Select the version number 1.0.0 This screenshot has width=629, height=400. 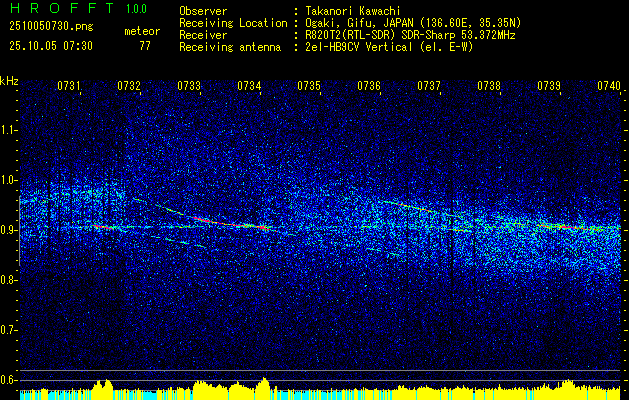136,9
